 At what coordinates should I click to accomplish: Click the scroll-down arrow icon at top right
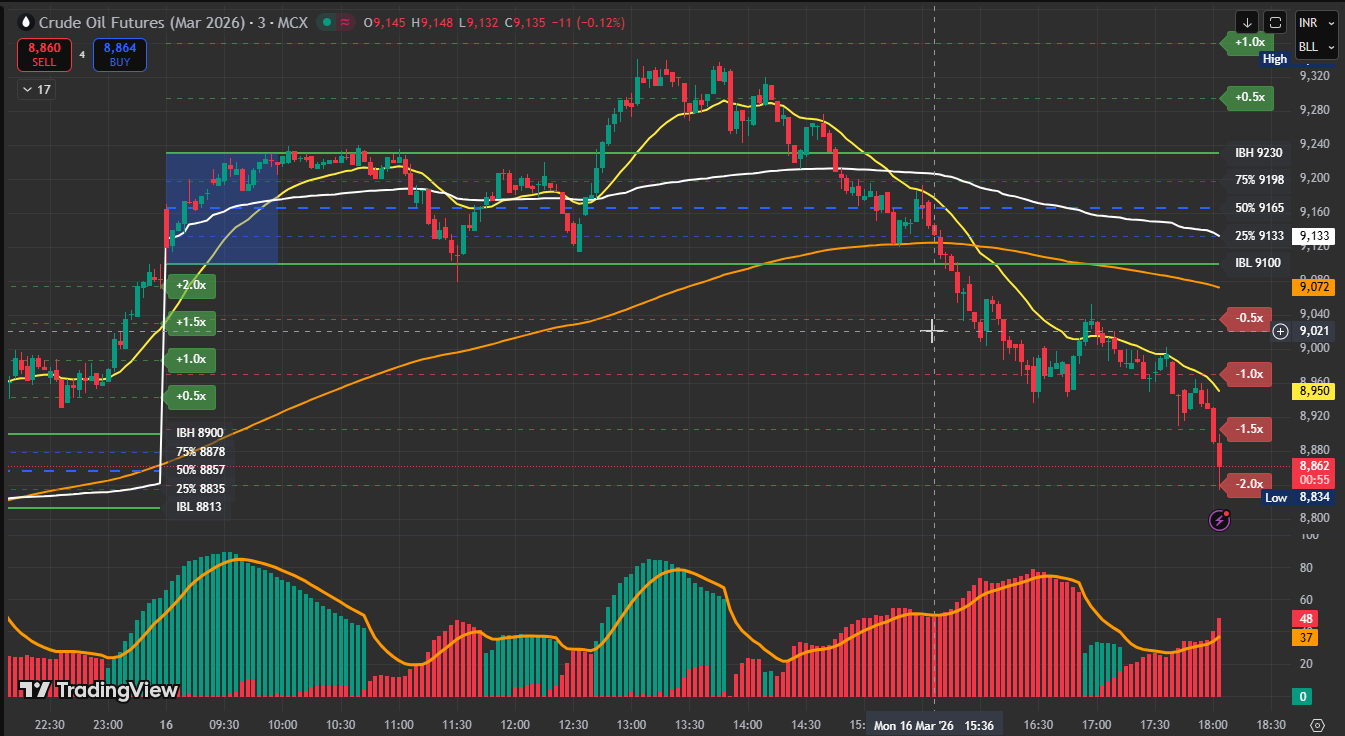tap(1247, 22)
